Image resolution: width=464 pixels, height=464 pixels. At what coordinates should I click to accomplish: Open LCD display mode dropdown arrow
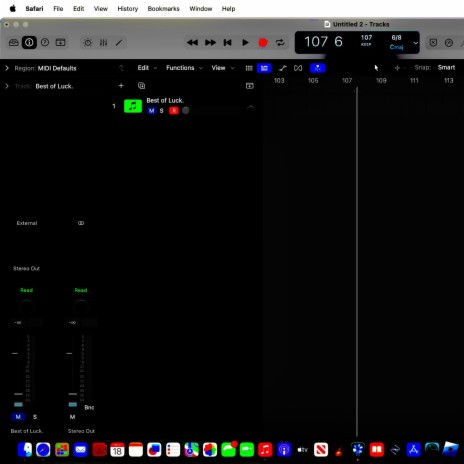point(415,43)
